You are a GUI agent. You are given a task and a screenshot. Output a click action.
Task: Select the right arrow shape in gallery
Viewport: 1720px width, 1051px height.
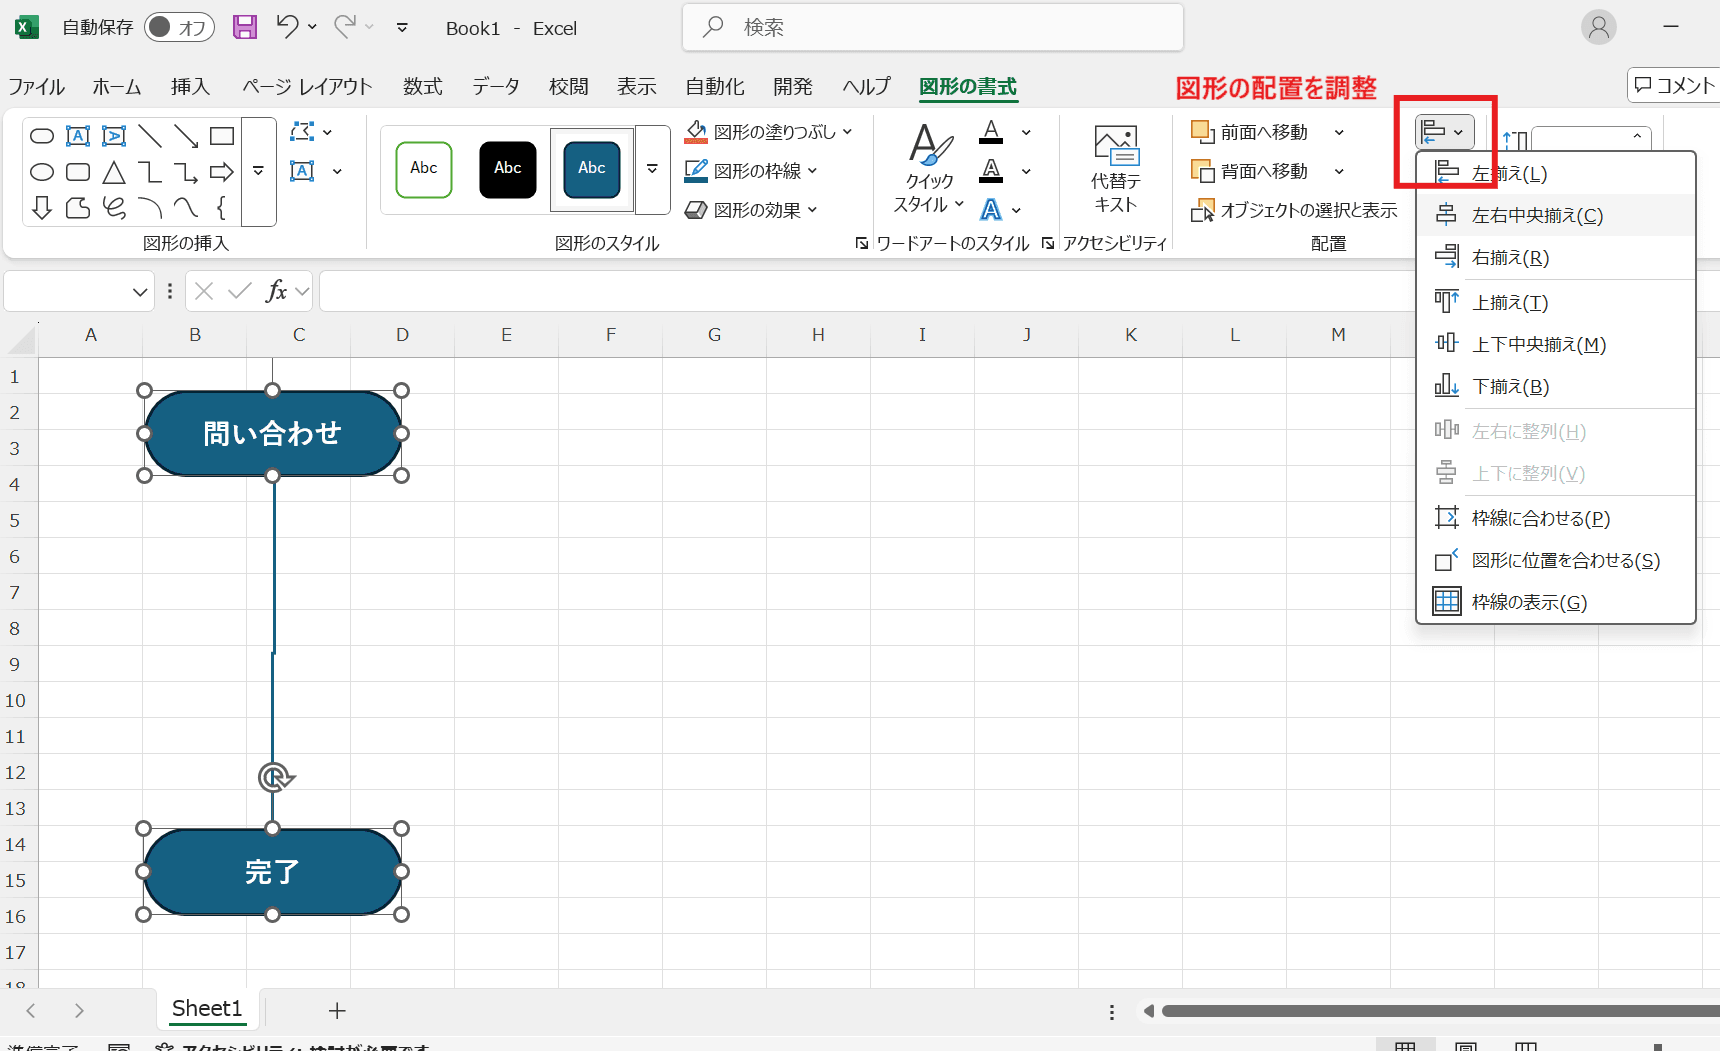222,172
